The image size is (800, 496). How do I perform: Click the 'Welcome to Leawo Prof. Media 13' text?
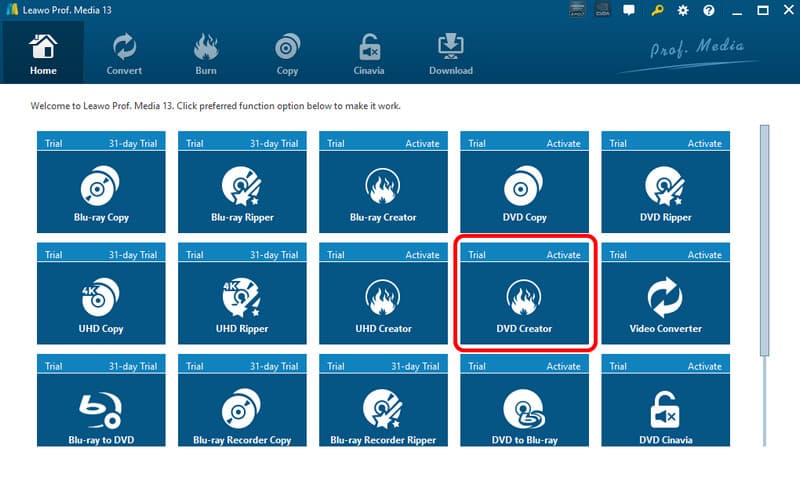click(x=102, y=106)
